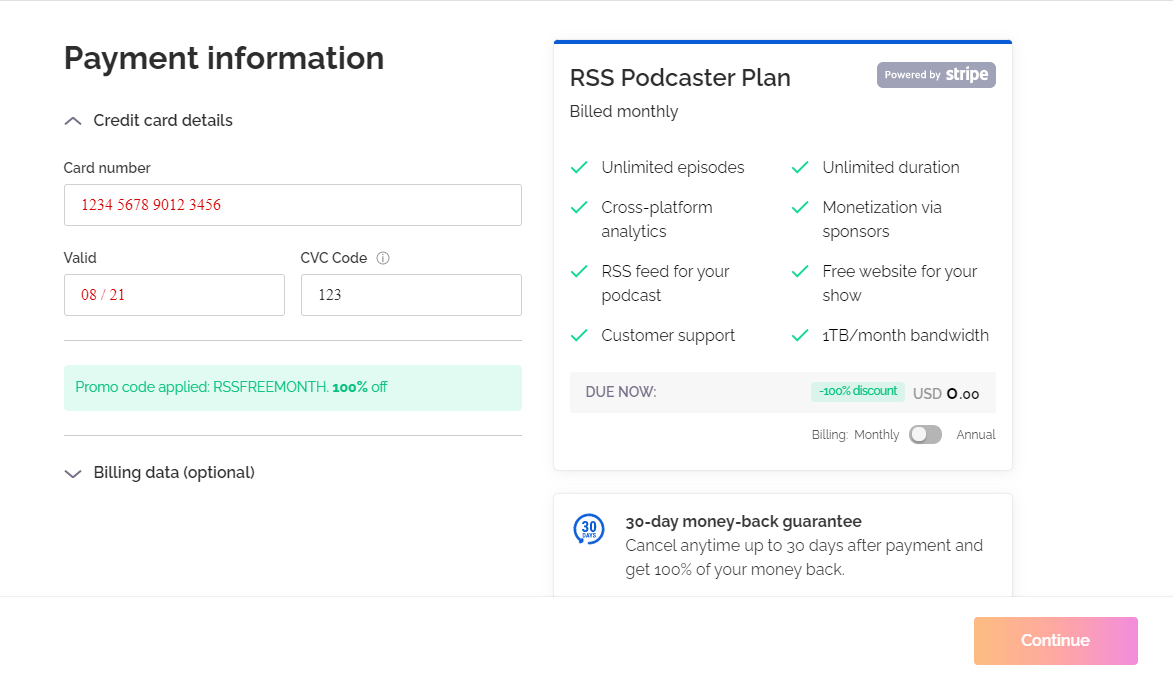Viewport: 1173px width, 675px height.
Task: Click the Powered by Stripe badge
Action: point(936,74)
